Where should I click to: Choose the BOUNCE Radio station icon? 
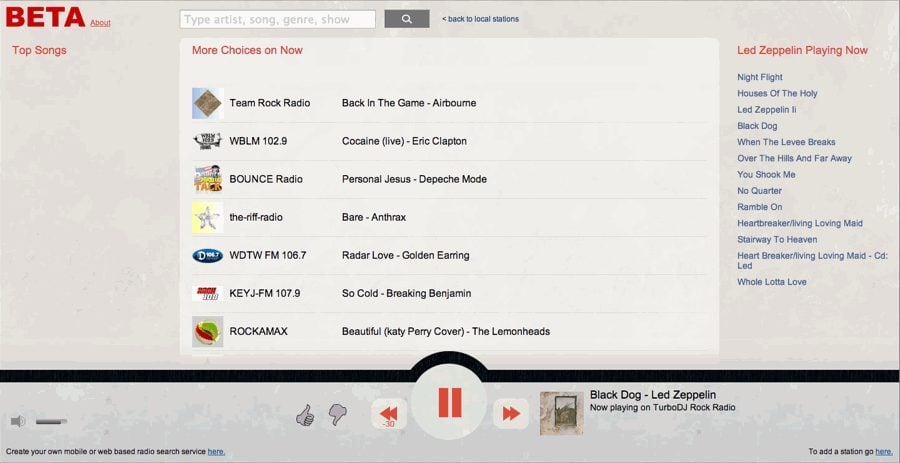(207, 179)
